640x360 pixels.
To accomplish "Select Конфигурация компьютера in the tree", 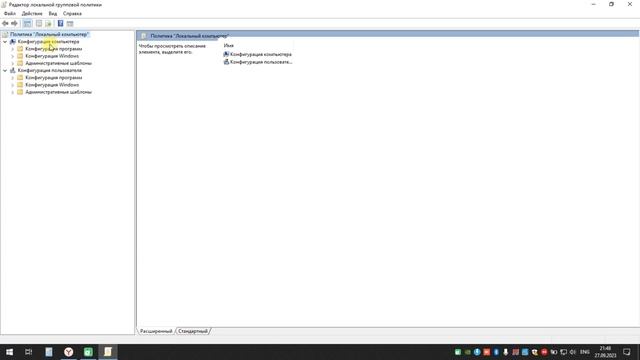I will point(48,42).
